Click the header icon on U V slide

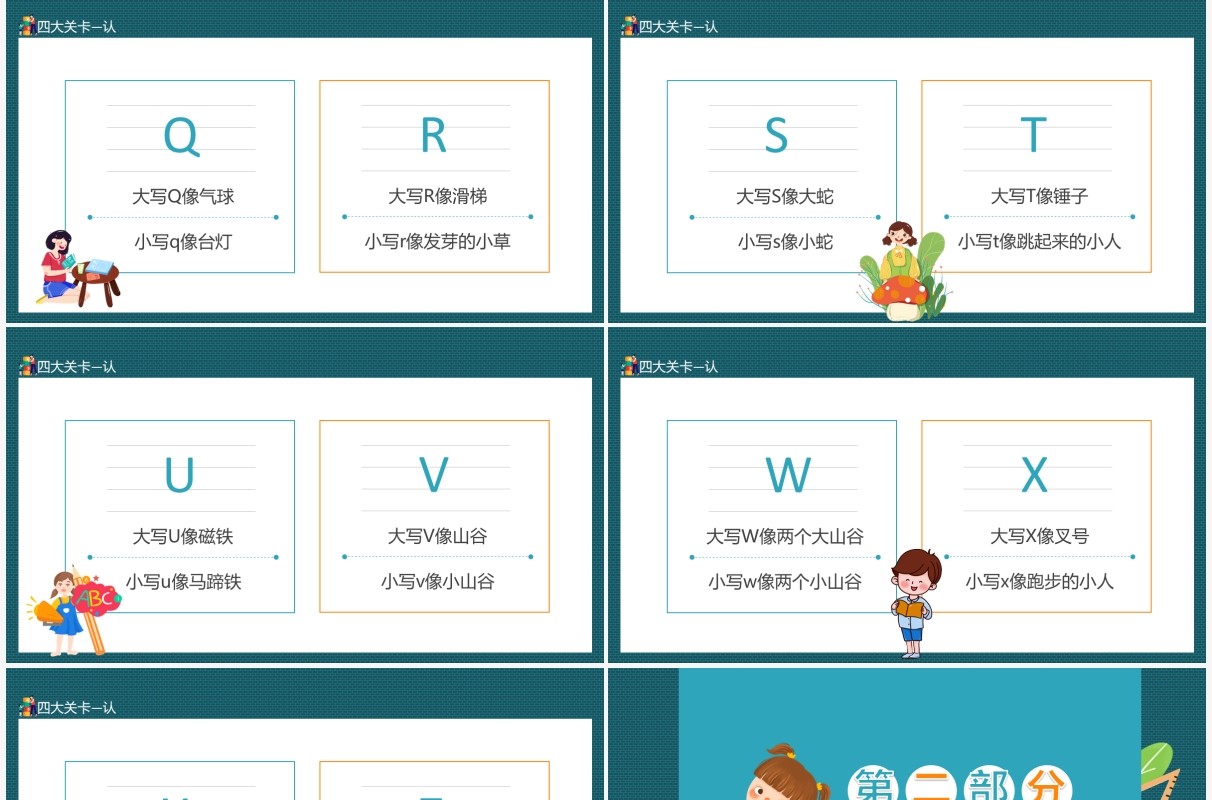coord(28,366)
